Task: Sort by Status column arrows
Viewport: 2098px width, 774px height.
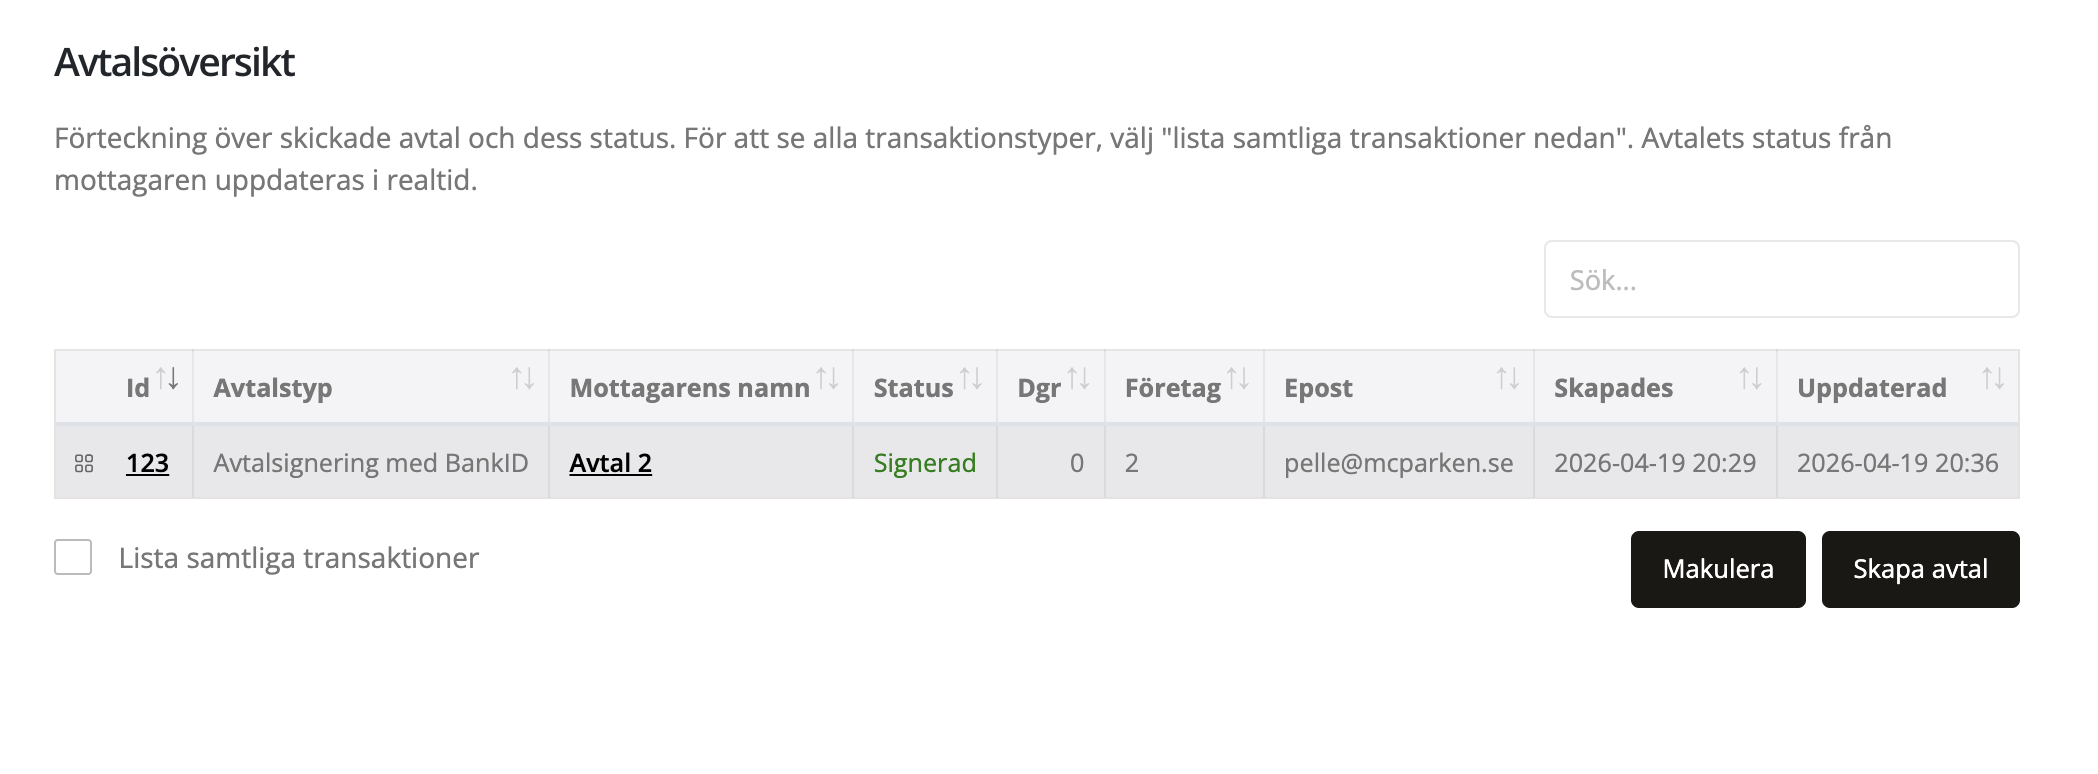Action: 971,379
